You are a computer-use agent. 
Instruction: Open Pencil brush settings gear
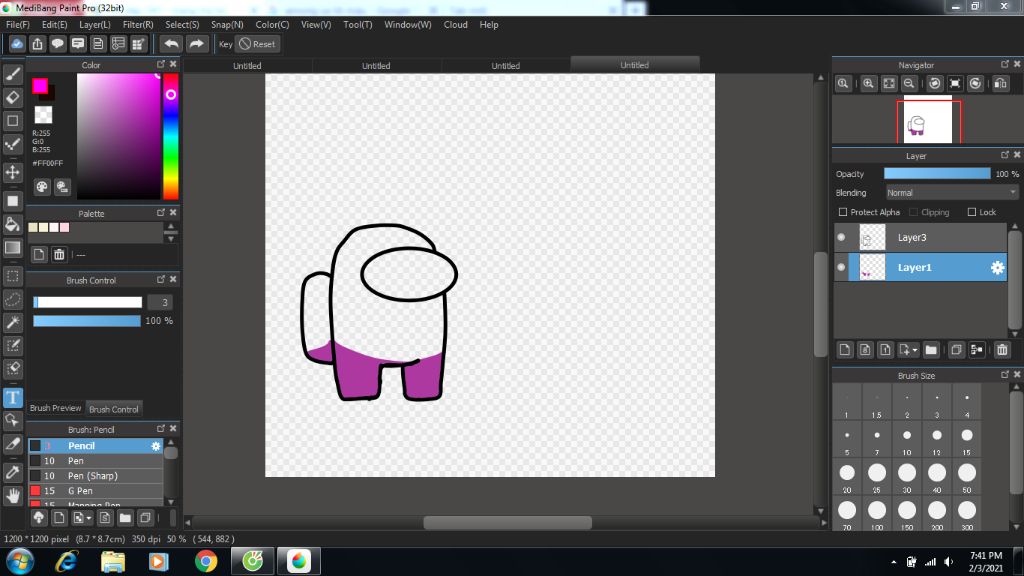tap(155, 446)
